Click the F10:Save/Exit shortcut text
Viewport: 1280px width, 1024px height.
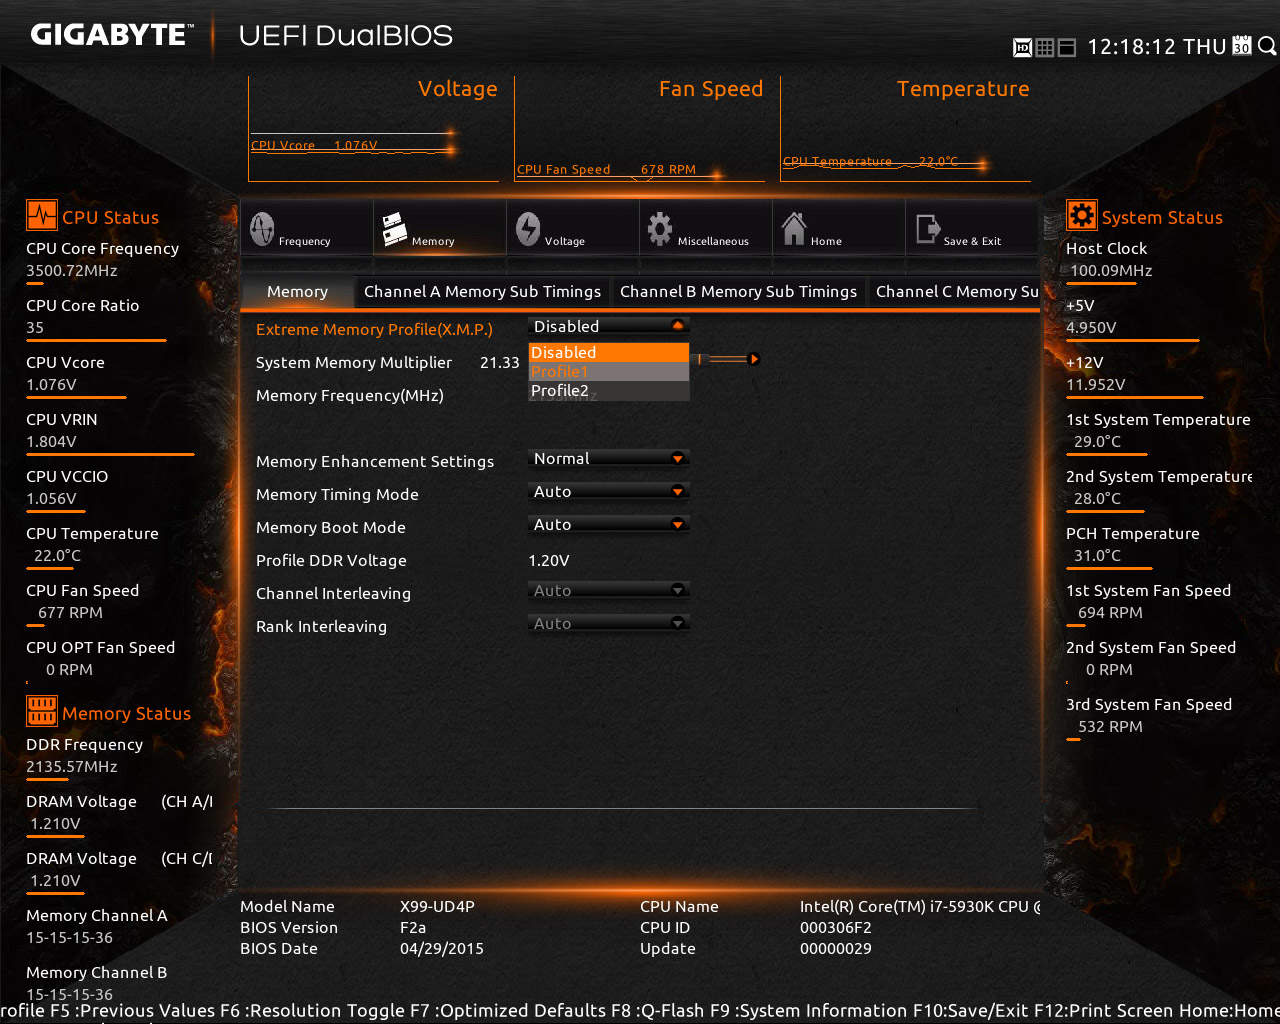click(x=970, y=1010)
